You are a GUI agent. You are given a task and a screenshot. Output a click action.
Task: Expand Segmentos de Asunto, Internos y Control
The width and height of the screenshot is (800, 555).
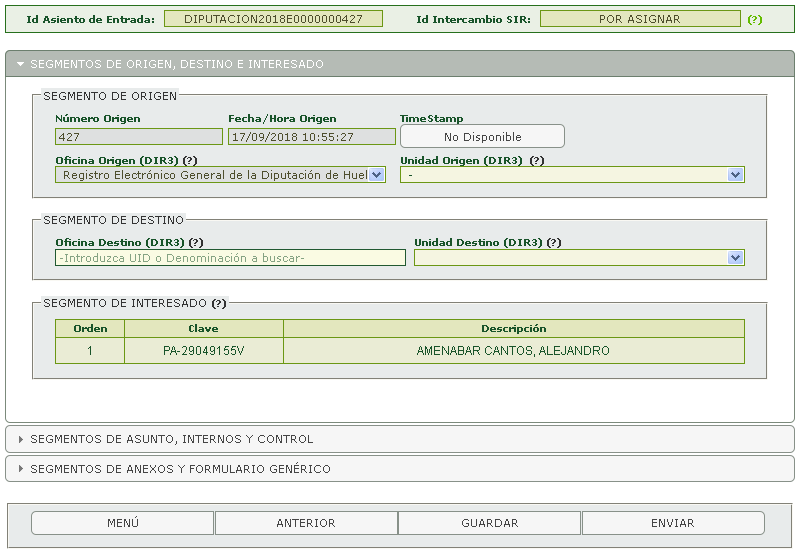400,439
